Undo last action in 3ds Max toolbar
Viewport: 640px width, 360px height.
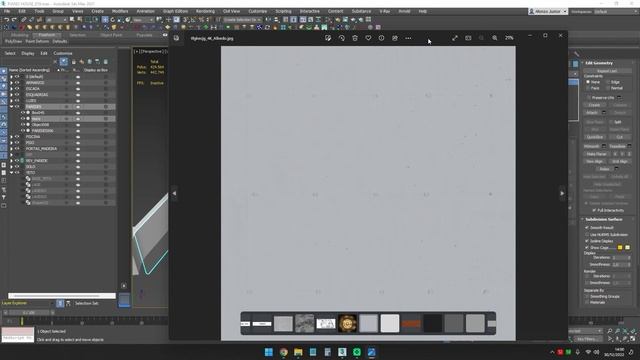(7, 20)
